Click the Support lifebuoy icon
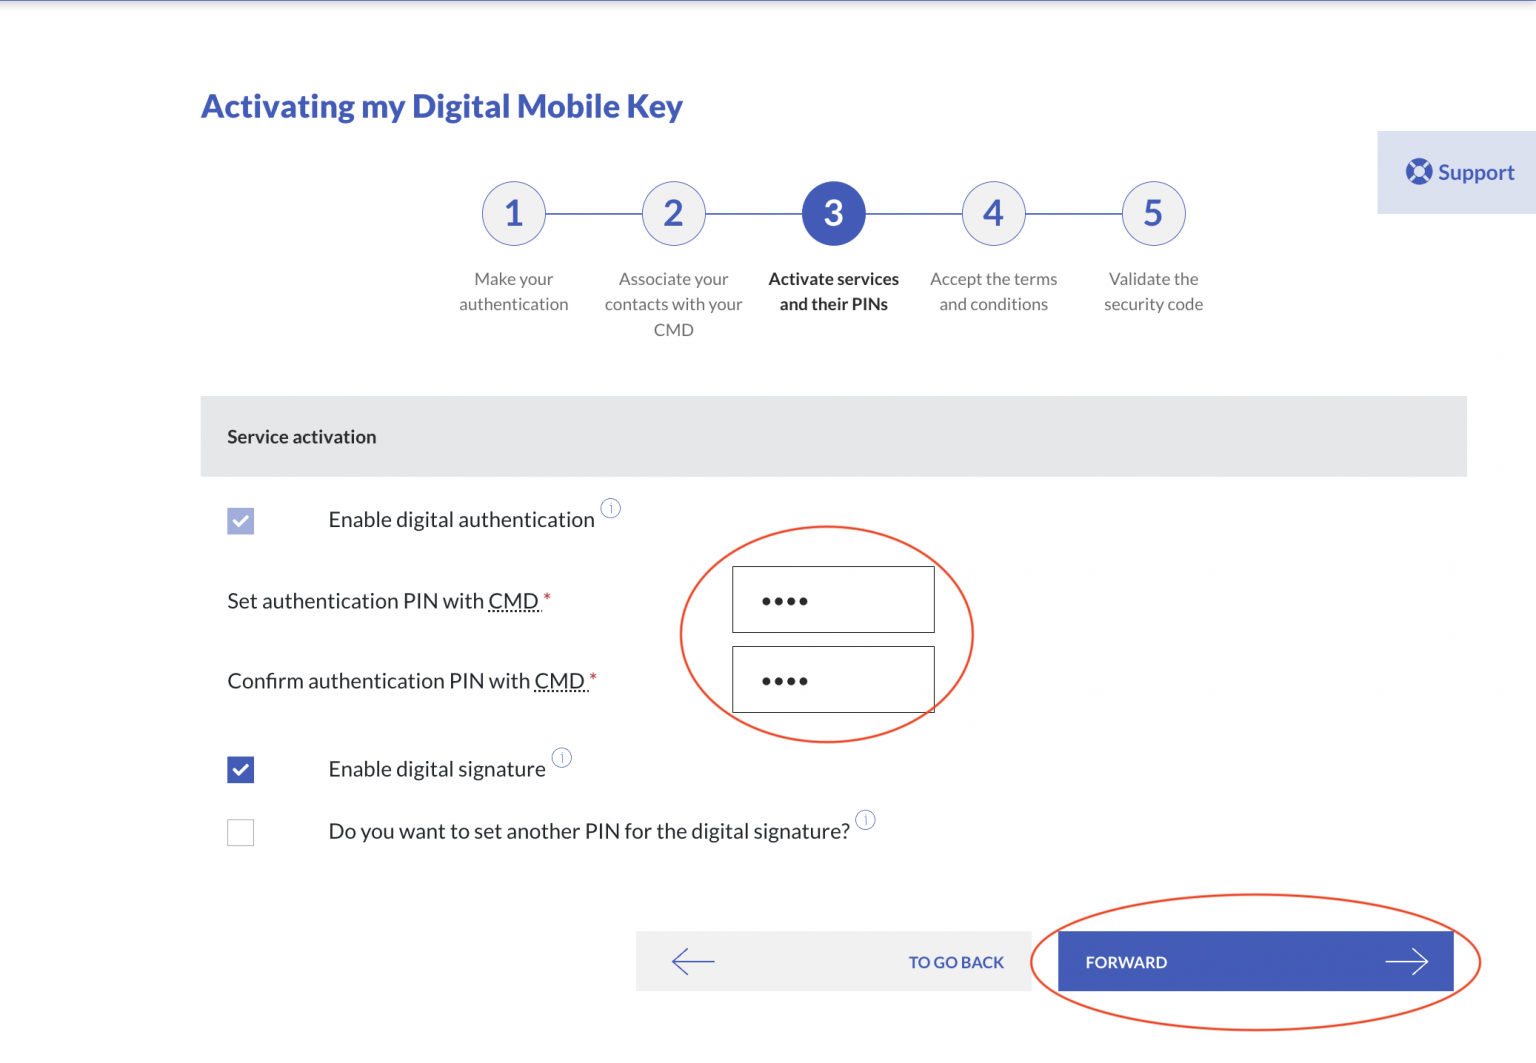The width and height of the screenshot is (1536, 1063). 1418,172
